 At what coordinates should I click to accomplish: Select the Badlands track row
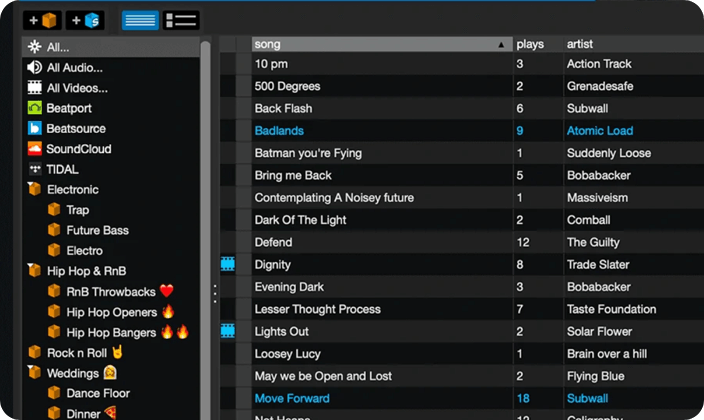380,131
